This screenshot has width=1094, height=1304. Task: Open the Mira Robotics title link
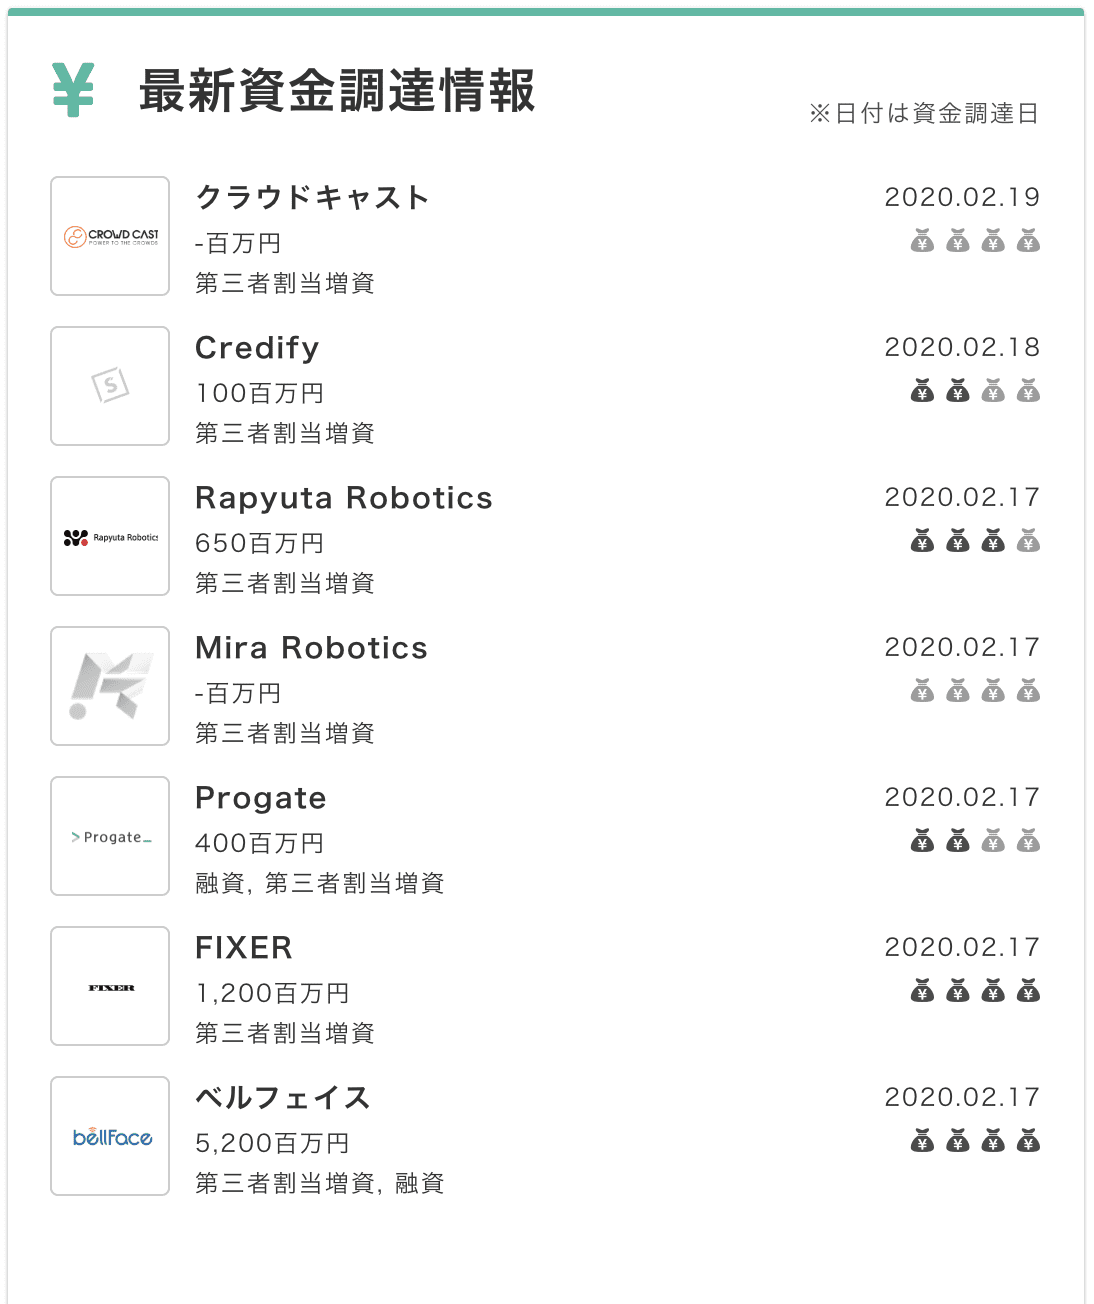[x=311, y=648]
